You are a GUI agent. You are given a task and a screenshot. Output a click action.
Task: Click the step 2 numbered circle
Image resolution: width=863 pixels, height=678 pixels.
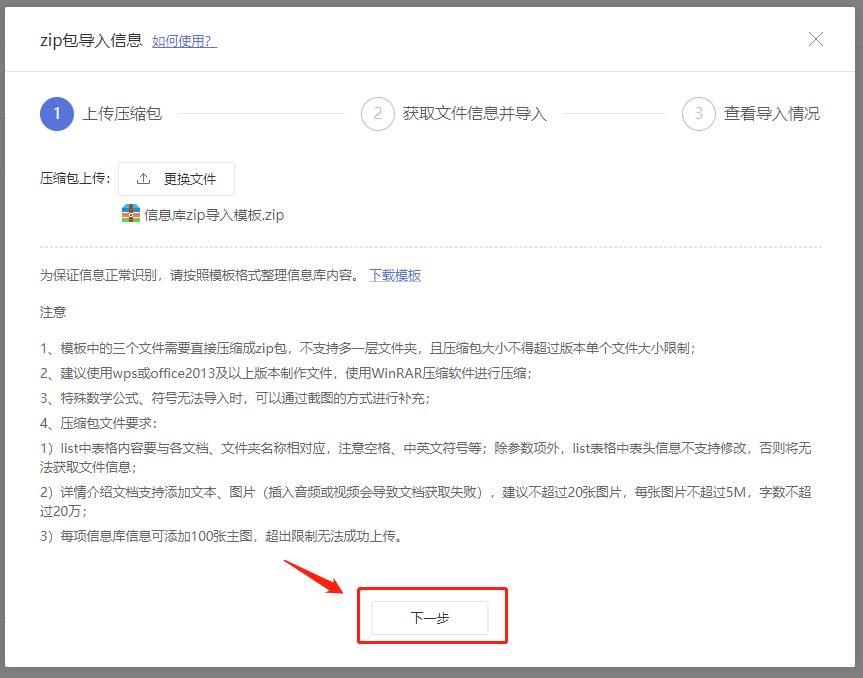(377, 114)
